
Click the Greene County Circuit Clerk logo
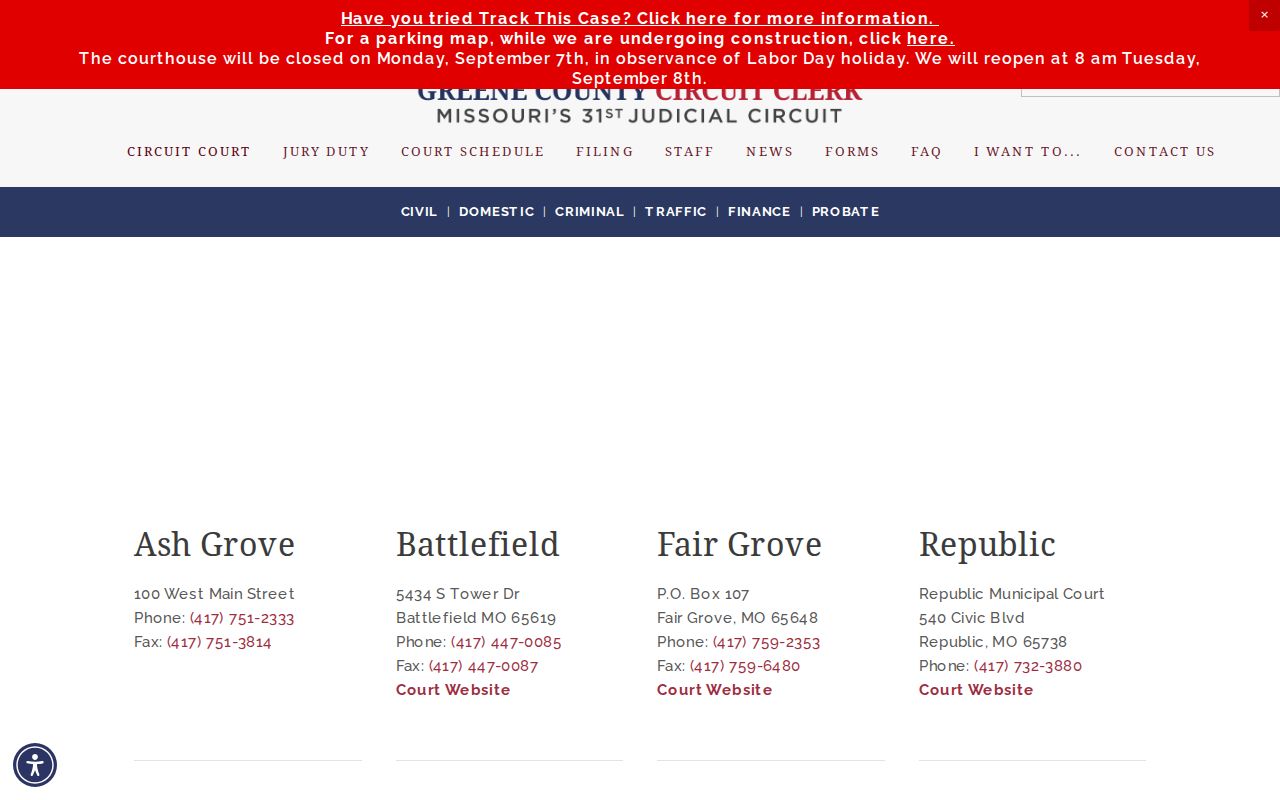640,106
